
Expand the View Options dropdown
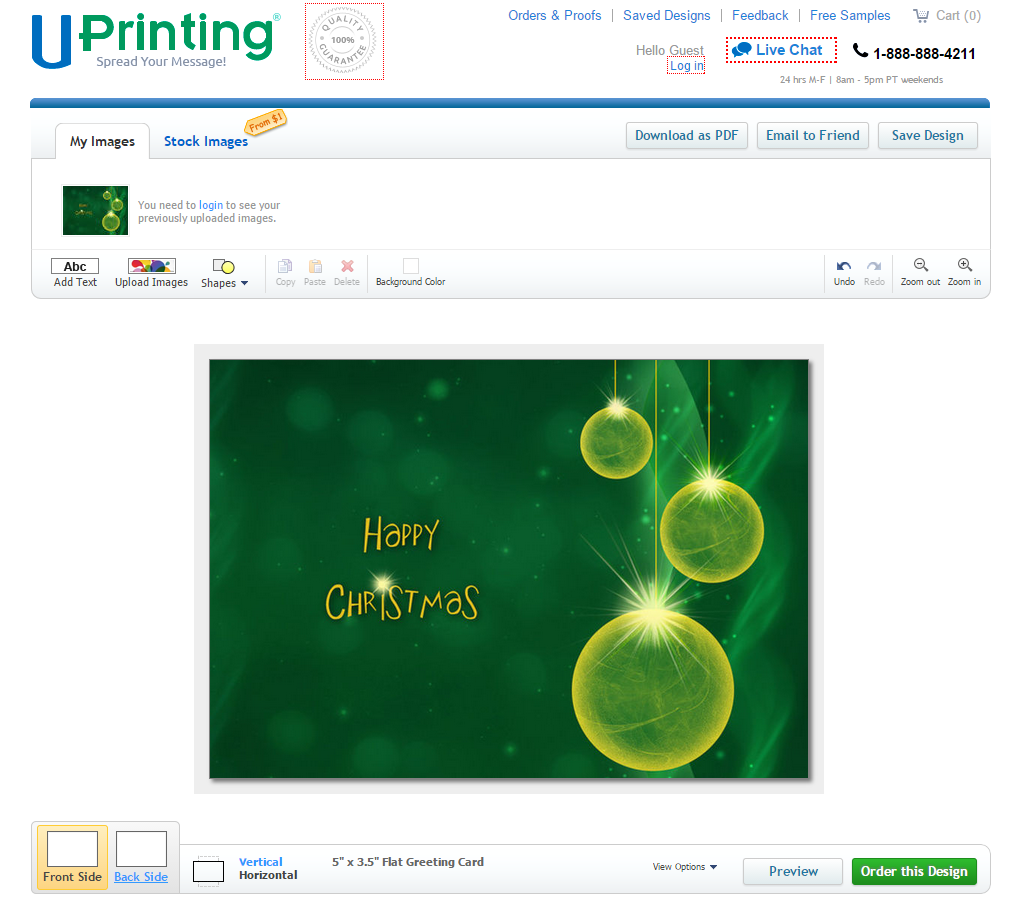pyautogui.click(x=684, y=867)
